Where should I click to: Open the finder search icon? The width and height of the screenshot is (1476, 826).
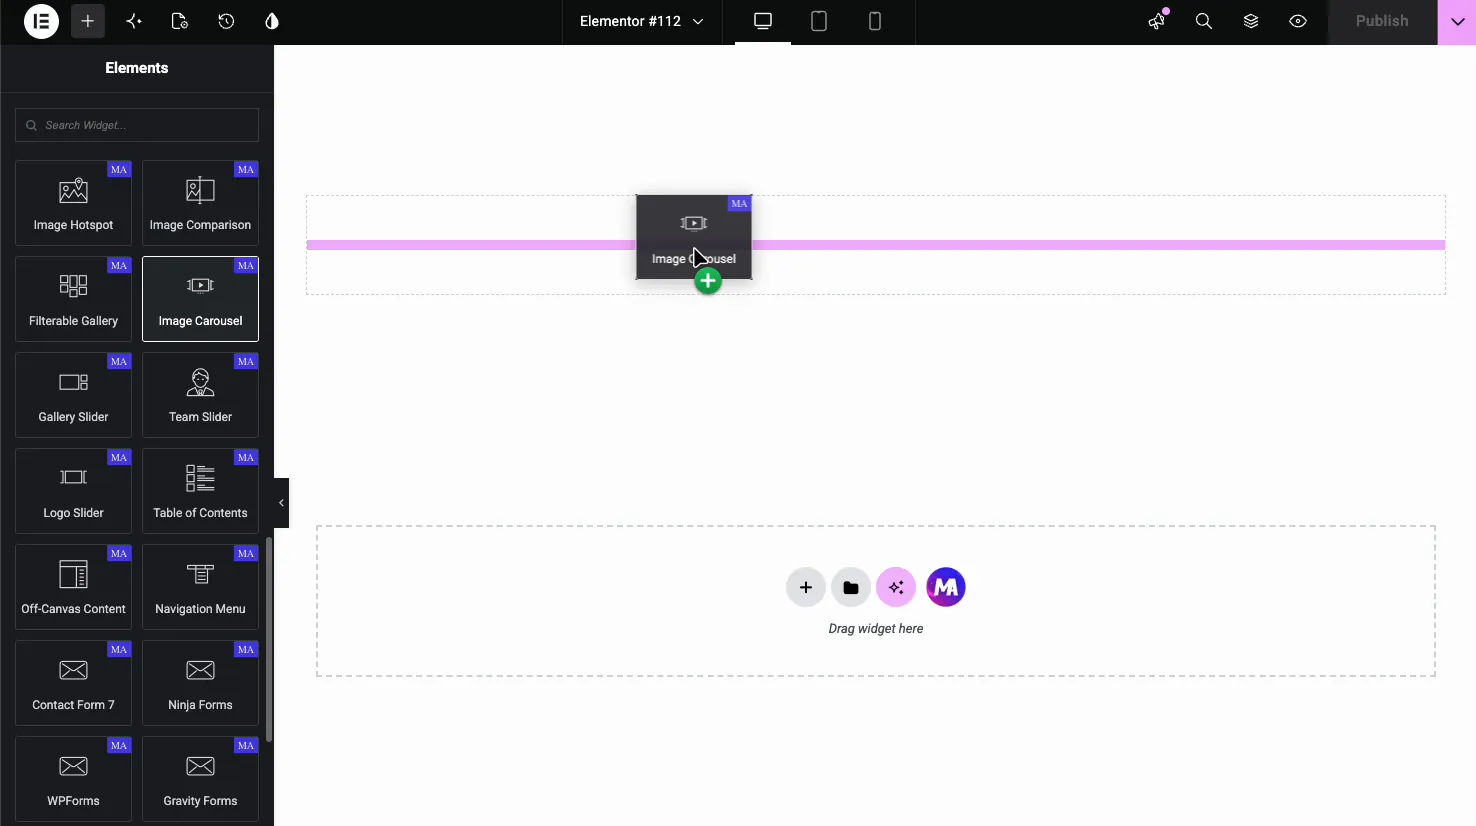tap(1204, 21)
